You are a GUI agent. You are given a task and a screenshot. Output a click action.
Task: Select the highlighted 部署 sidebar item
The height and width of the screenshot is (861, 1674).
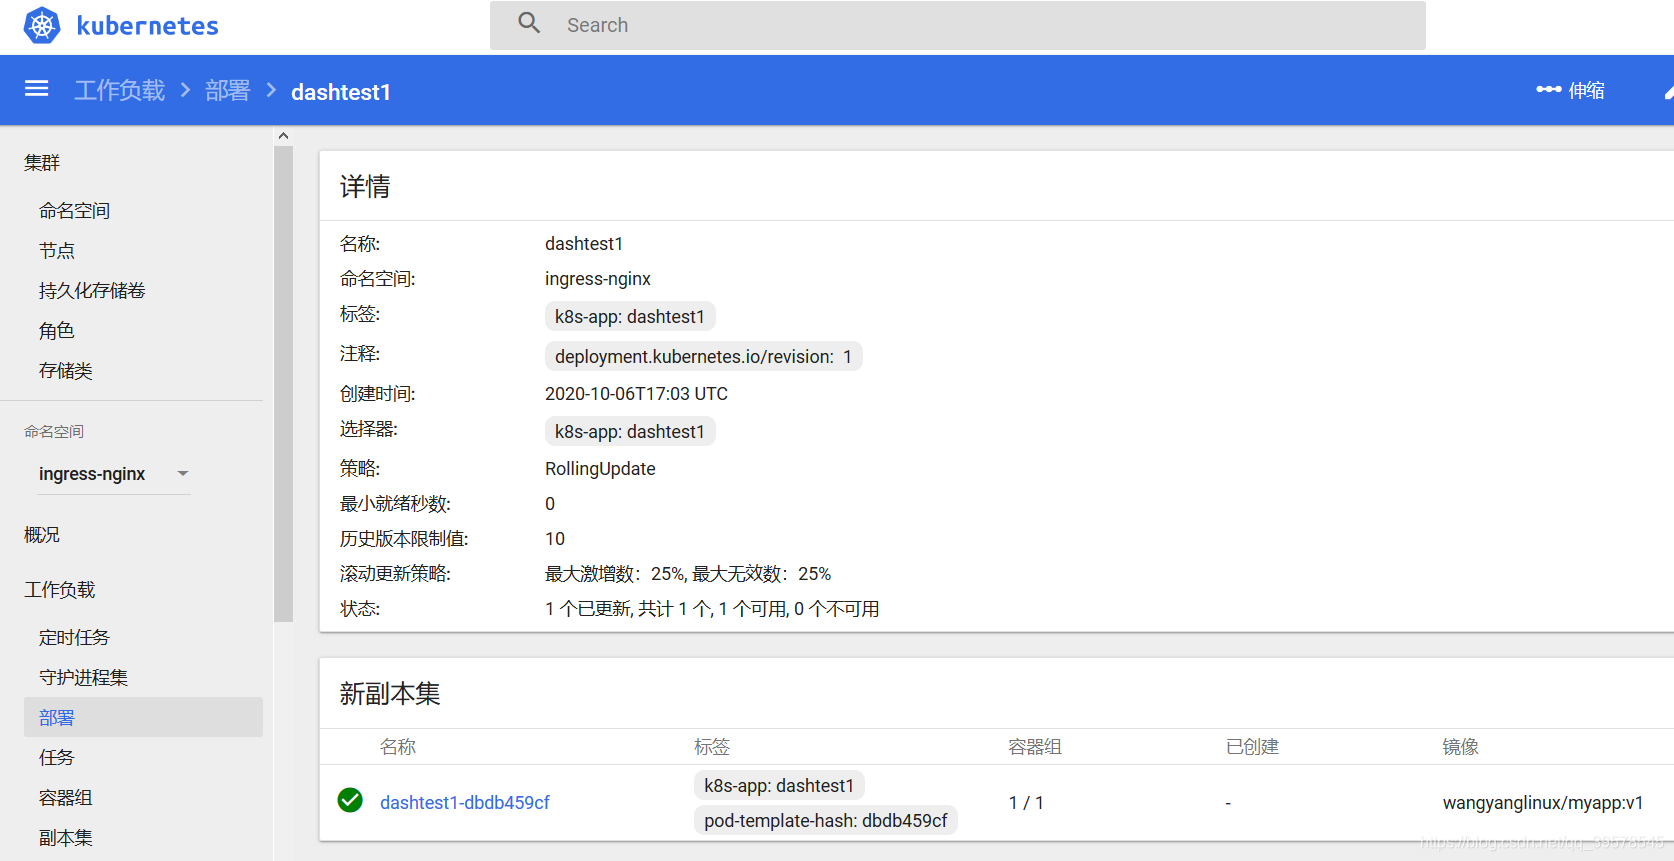pyautogui.click(x=143, y=717)
